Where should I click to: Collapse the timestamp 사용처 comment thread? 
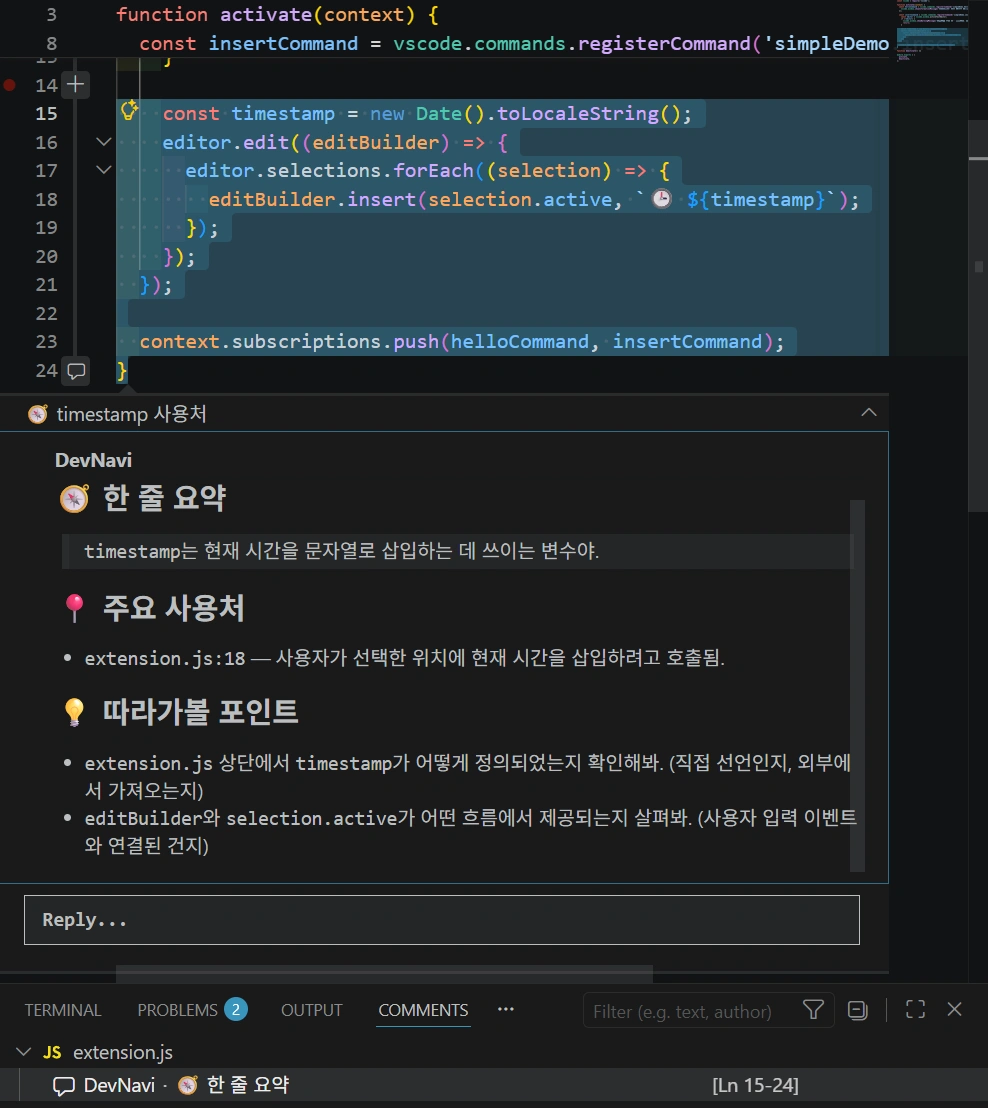(869, 413)
